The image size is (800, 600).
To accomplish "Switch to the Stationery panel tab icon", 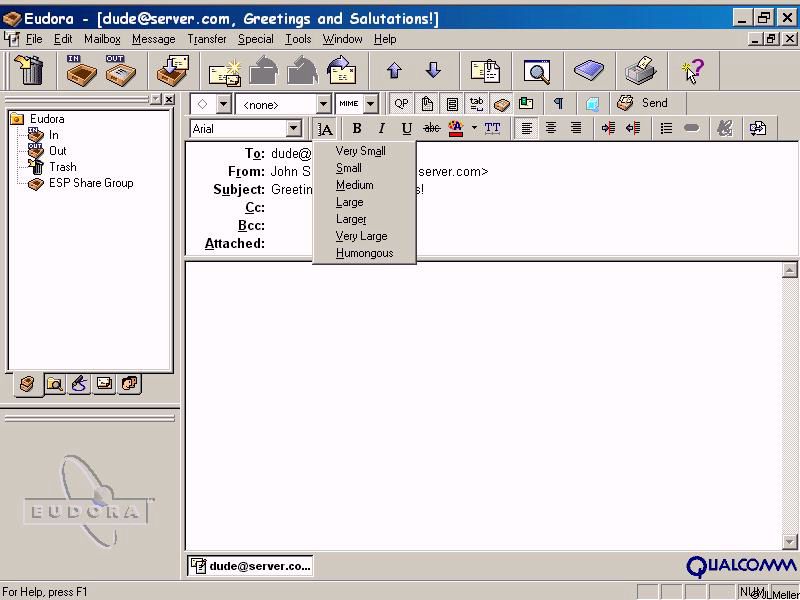I will 104,384.
